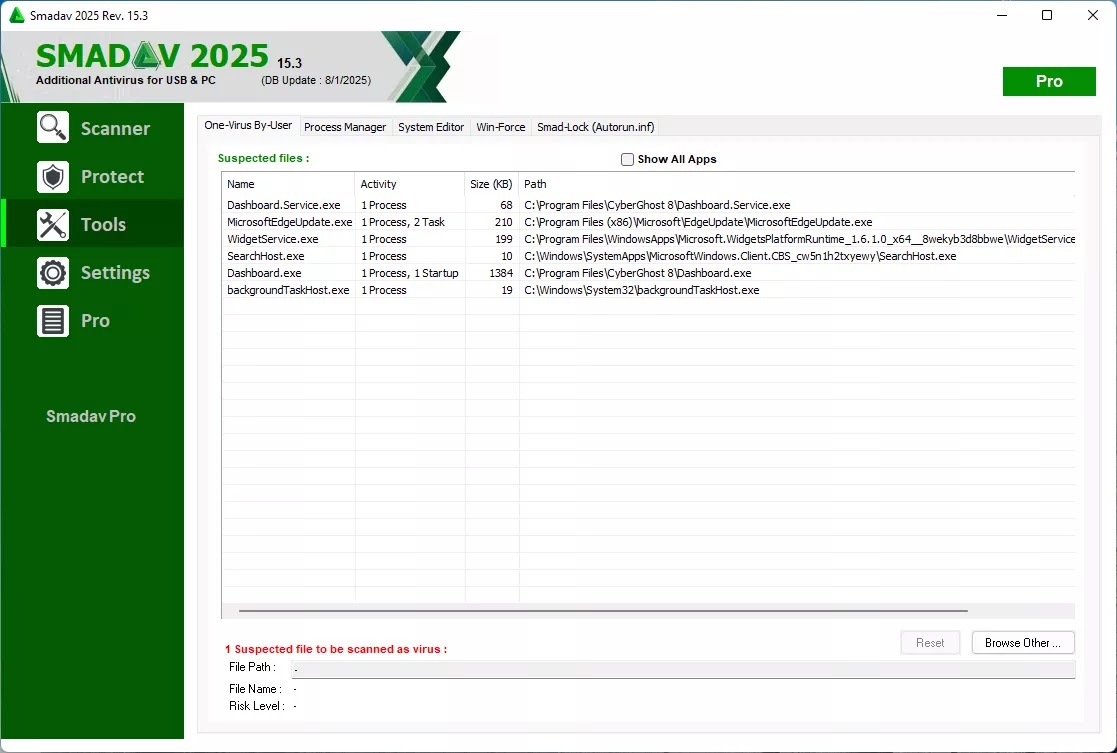Click the size value 19
The image size is (1117, 753).
tap(506, 291)
